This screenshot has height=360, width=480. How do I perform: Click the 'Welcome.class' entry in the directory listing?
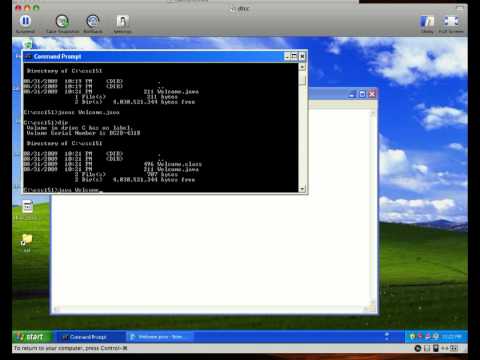click(179, 164)
